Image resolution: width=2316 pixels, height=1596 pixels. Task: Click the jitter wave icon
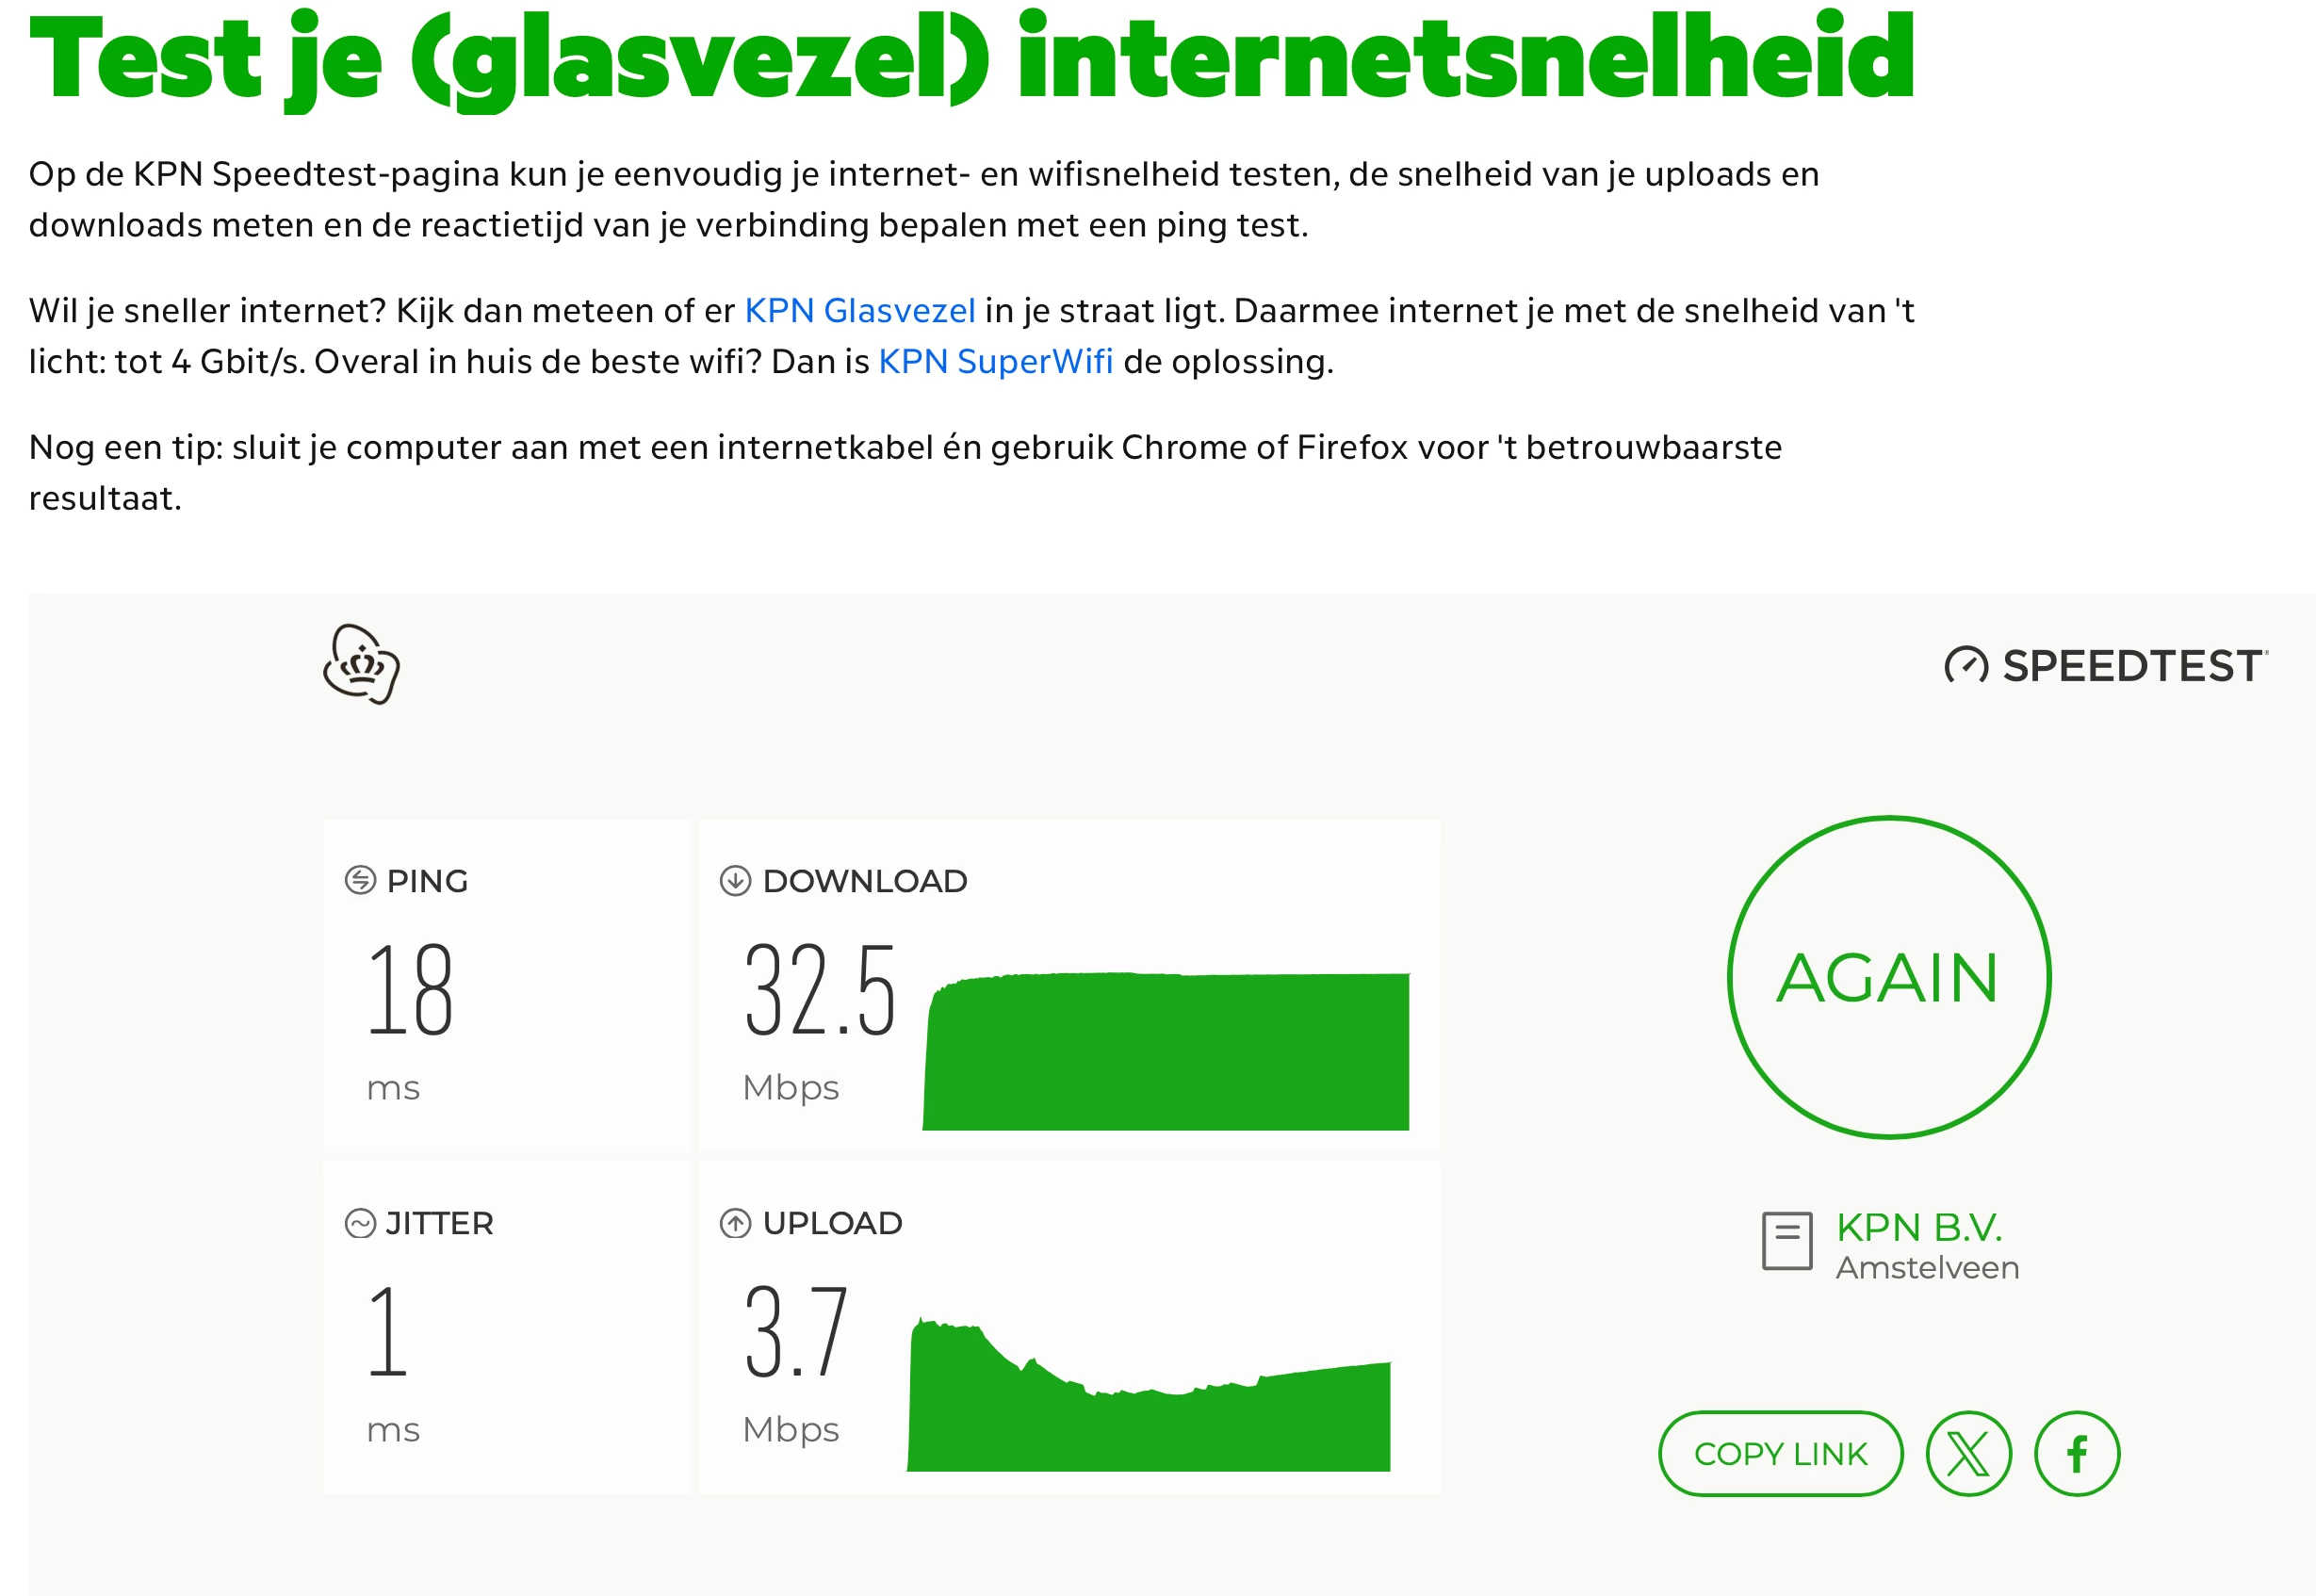click(x=360, y=1223)
